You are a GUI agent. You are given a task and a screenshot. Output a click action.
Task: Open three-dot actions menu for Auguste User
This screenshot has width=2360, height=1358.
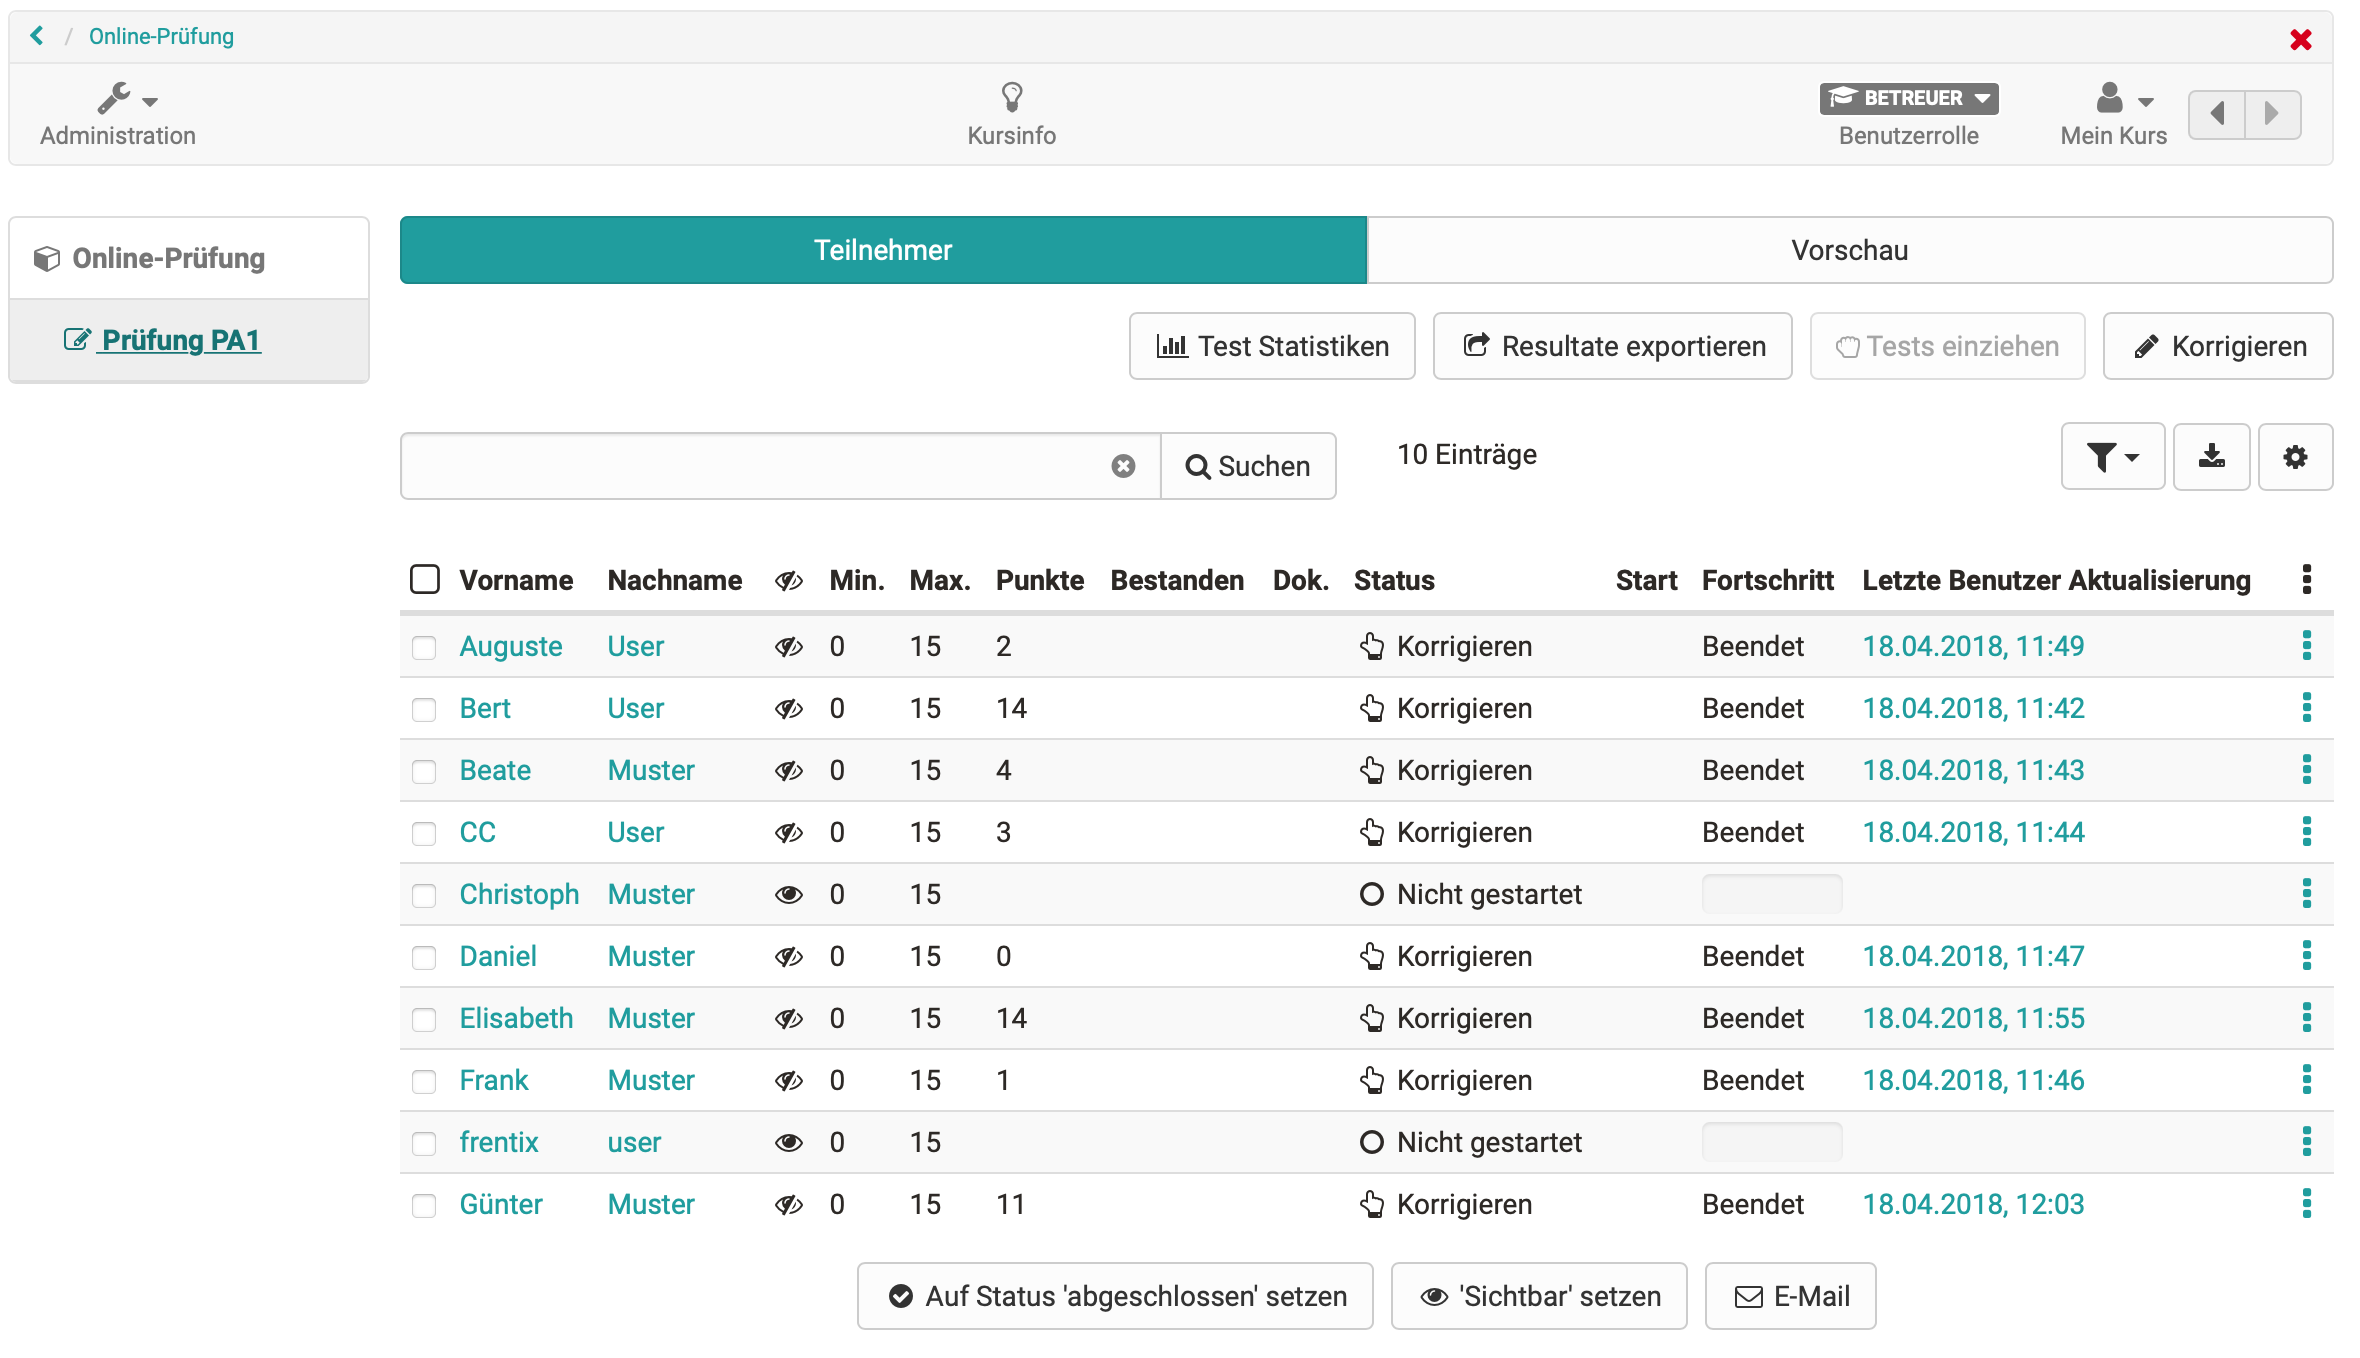click(2306, 646)
